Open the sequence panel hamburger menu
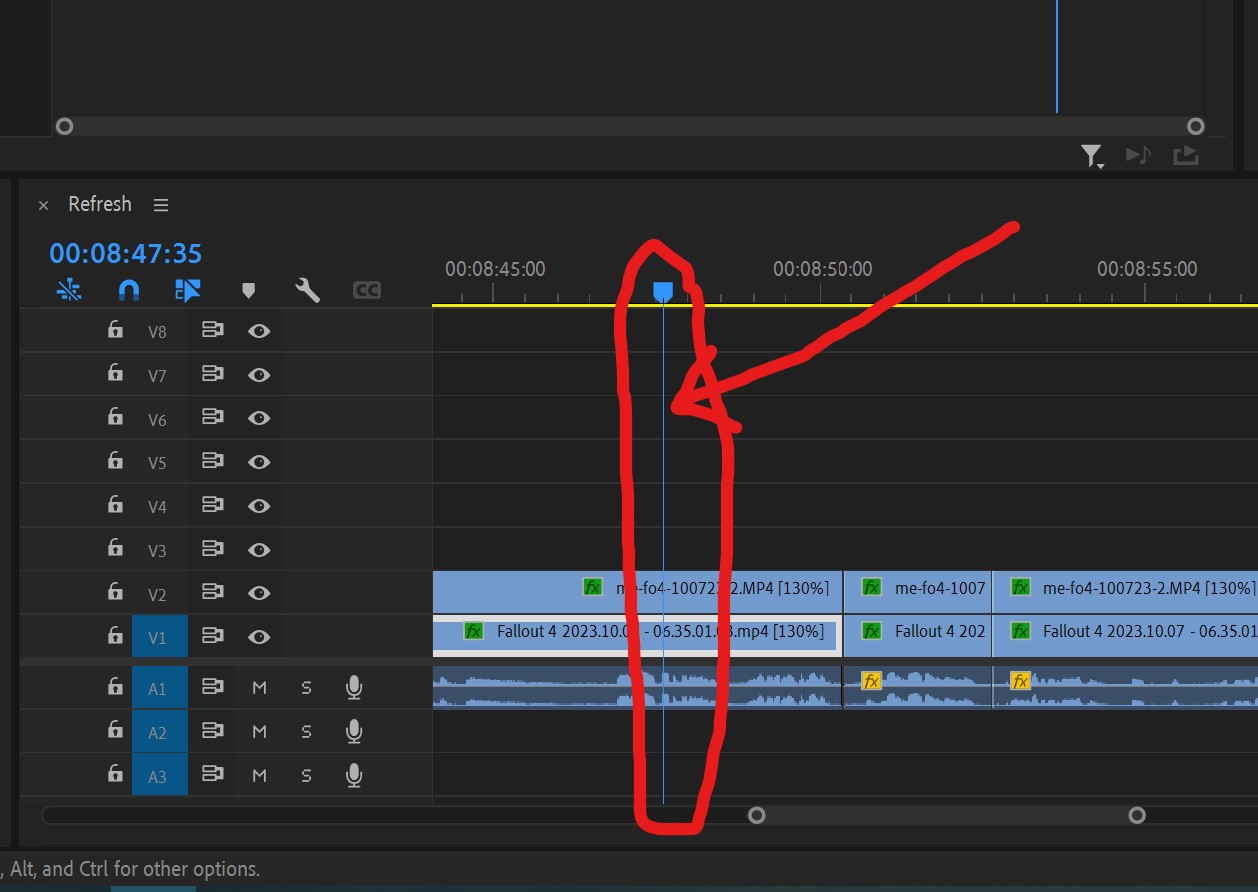This screenshot has height=892, width=1258. click(x=160, y=204)
